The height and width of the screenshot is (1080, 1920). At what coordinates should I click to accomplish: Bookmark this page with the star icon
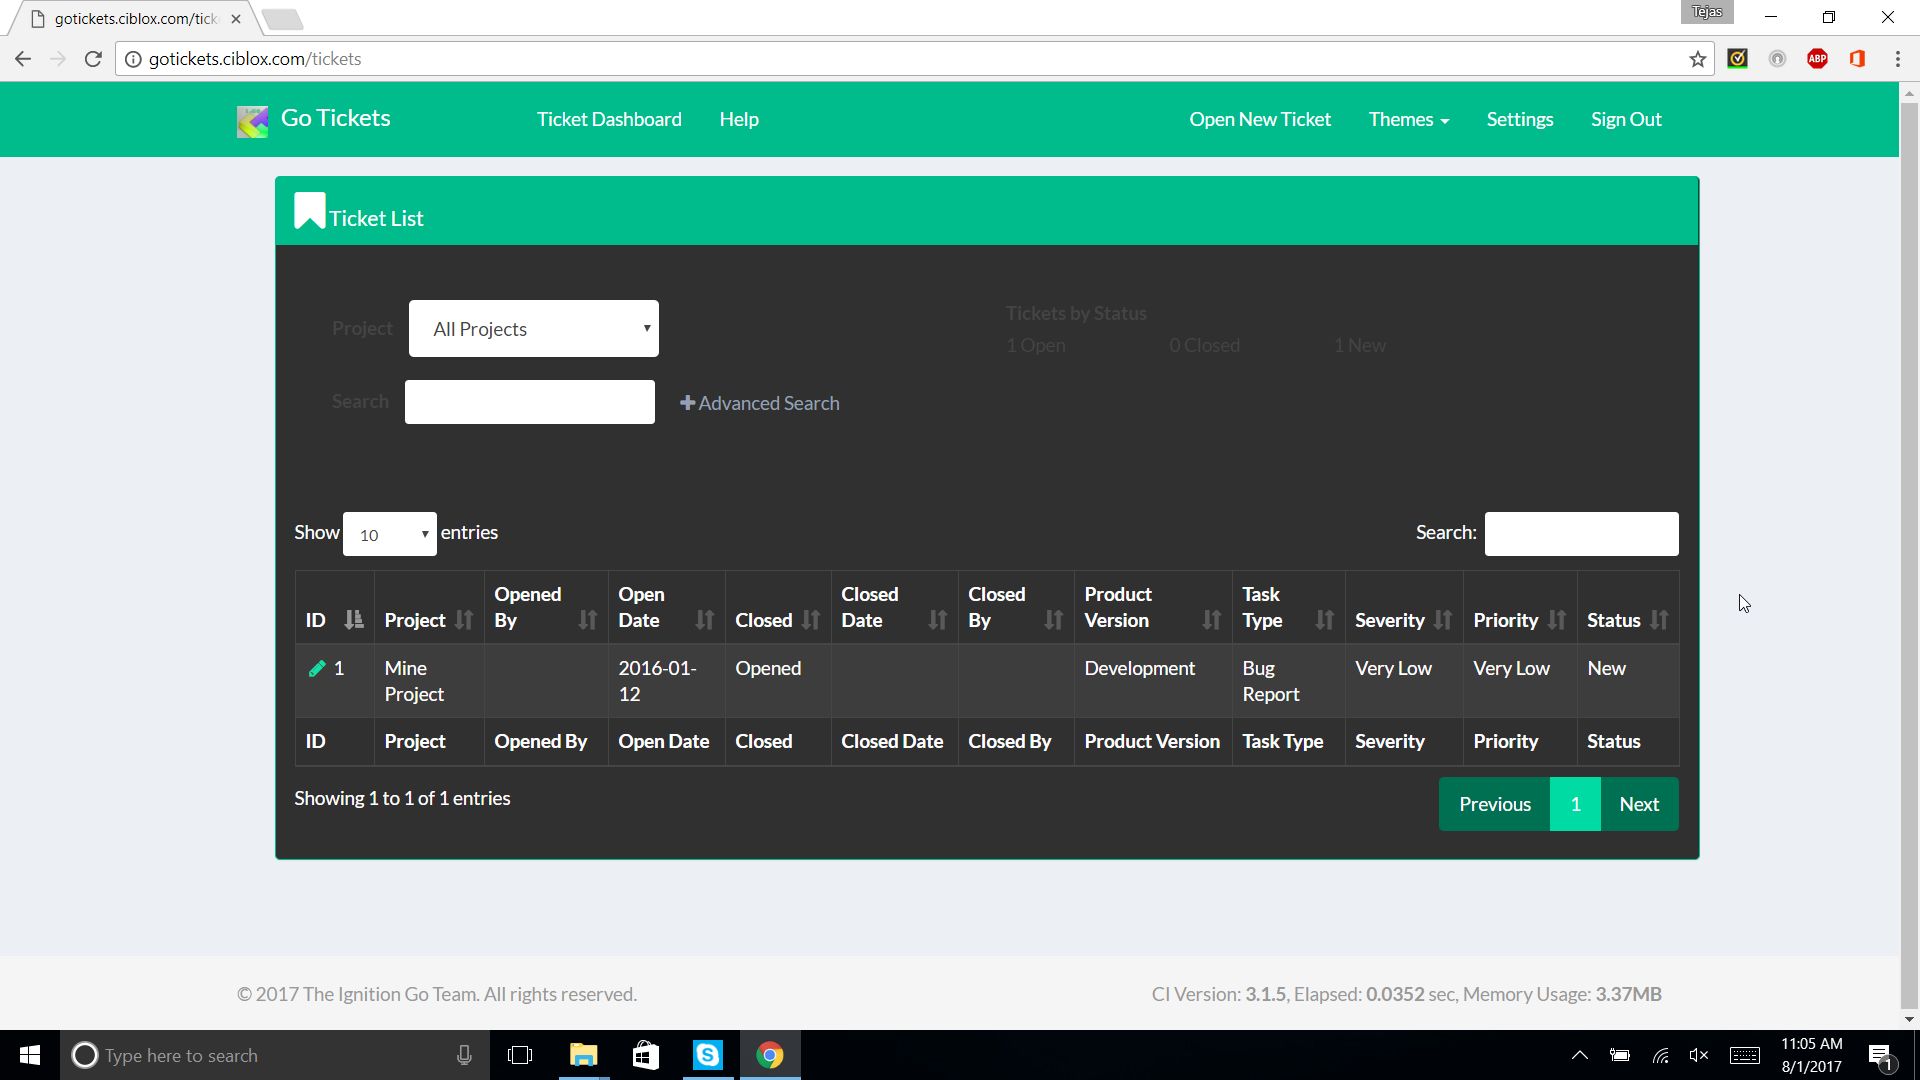(x=1697, y=59)
